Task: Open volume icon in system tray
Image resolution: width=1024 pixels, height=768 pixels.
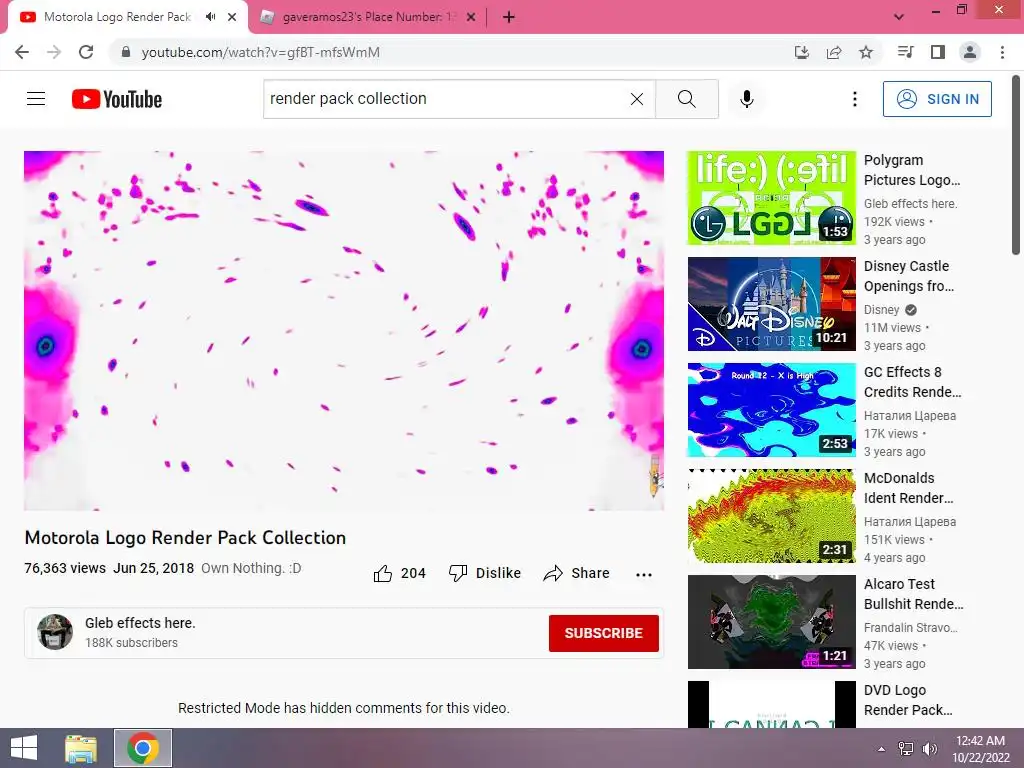Action: point(929,749)
